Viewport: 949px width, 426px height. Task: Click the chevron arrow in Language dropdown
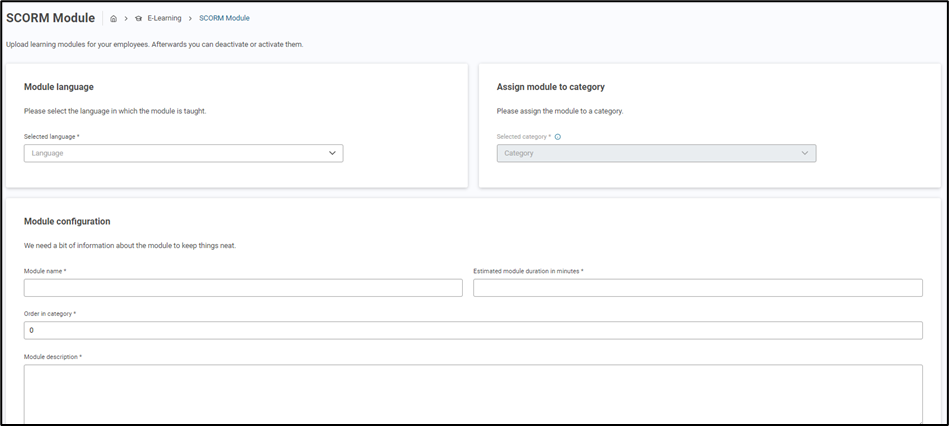(x=332, y=153)
